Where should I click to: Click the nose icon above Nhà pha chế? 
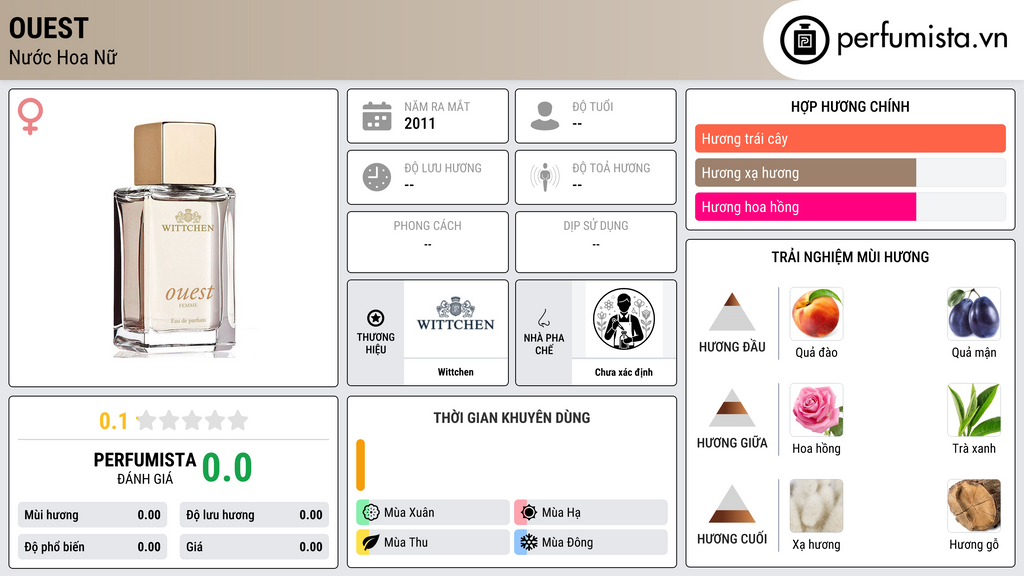543,318
